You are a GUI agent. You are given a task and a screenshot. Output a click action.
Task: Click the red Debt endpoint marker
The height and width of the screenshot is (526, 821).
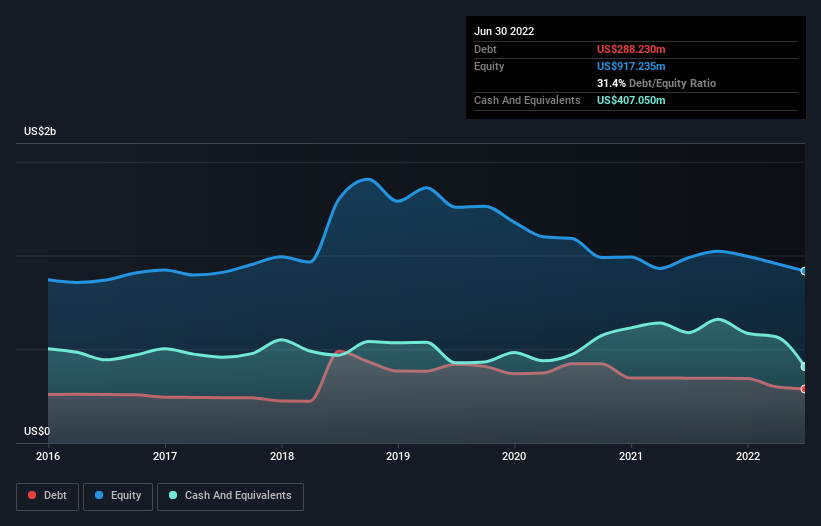[x=804, y=389]
